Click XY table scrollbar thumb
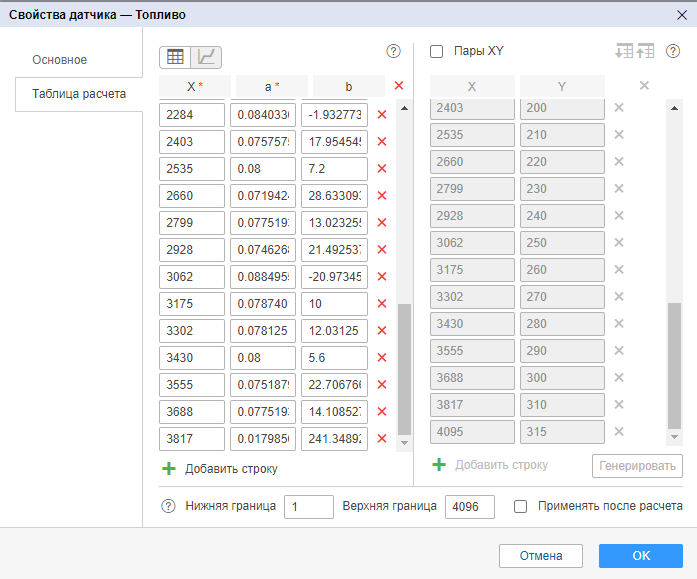 coord(674,366)
